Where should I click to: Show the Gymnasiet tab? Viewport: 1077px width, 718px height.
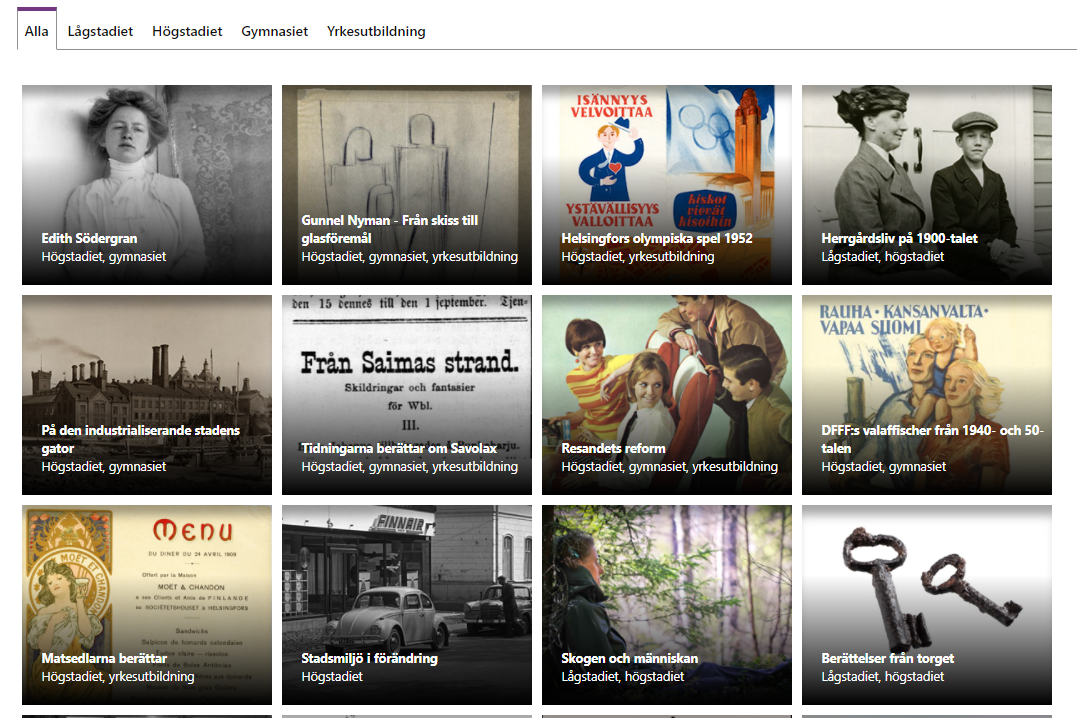274,31
